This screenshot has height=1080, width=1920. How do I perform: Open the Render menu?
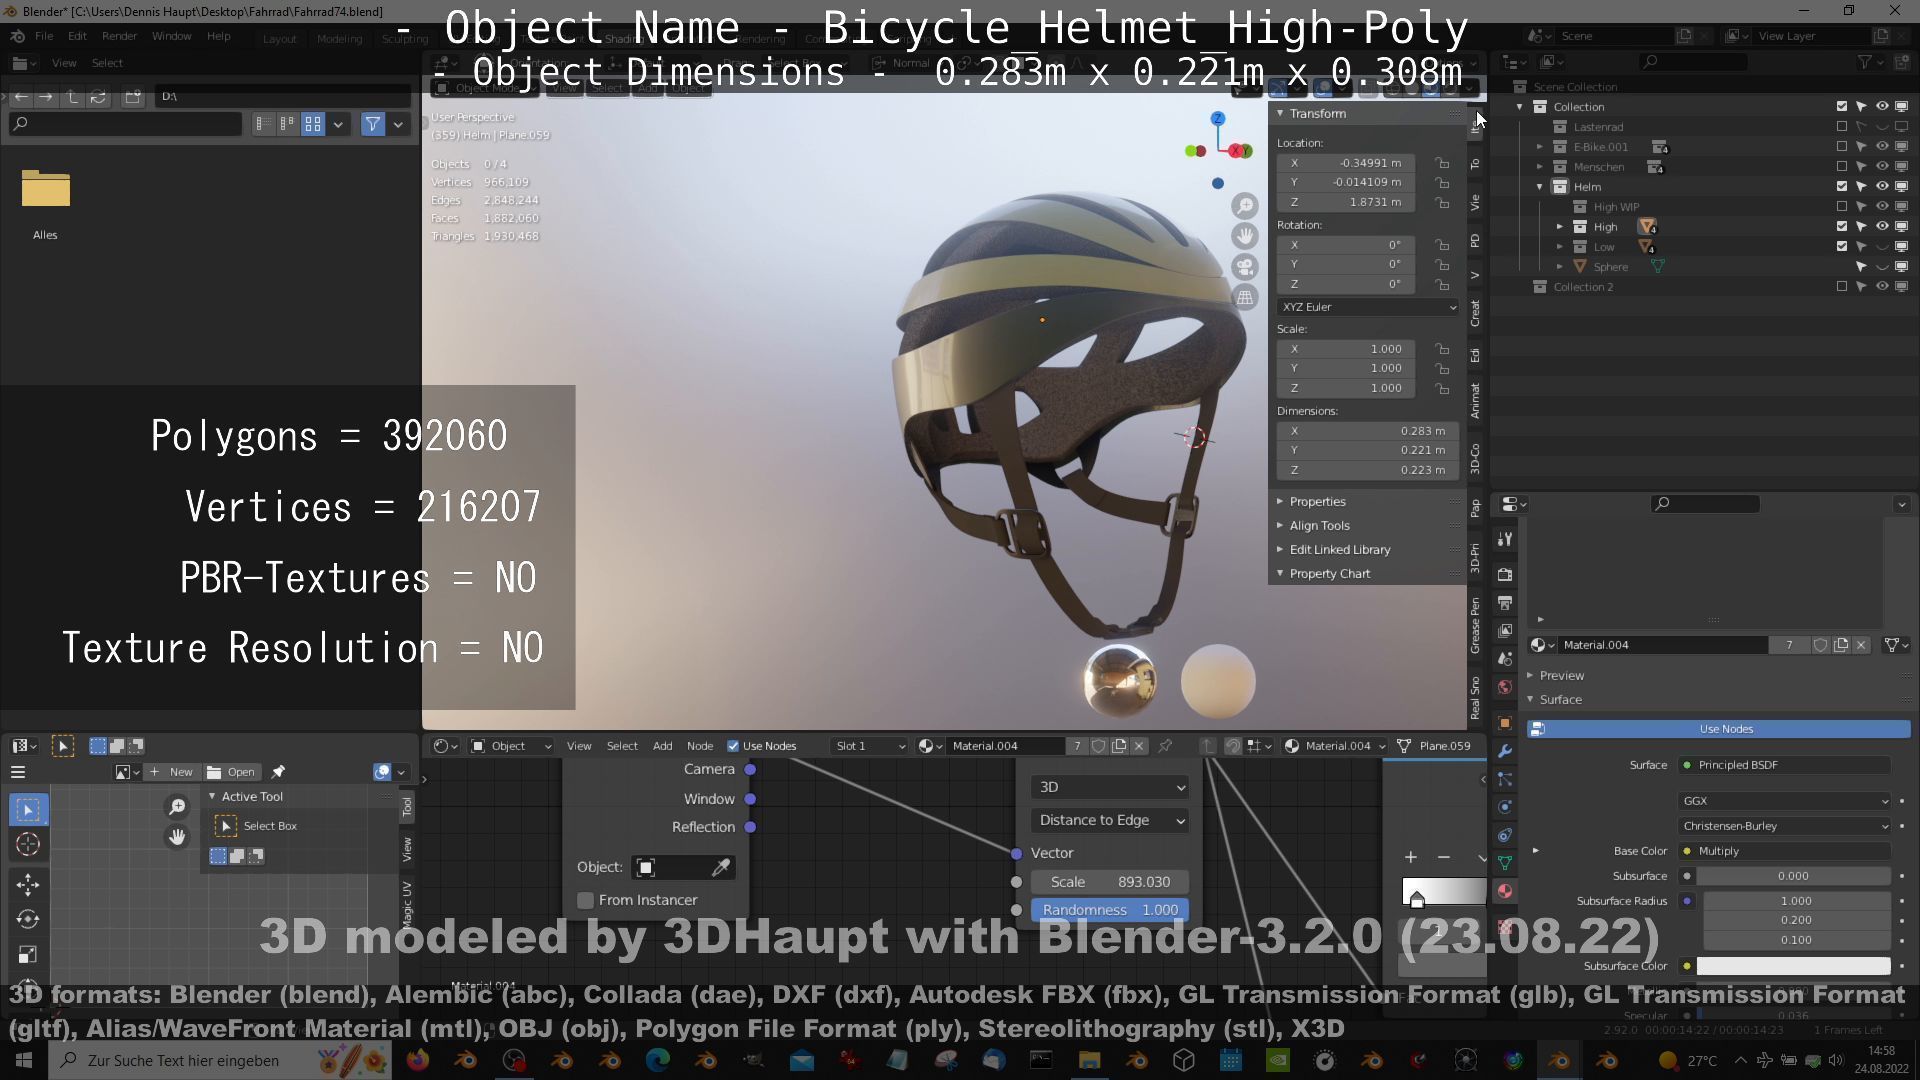coord(119,36)
